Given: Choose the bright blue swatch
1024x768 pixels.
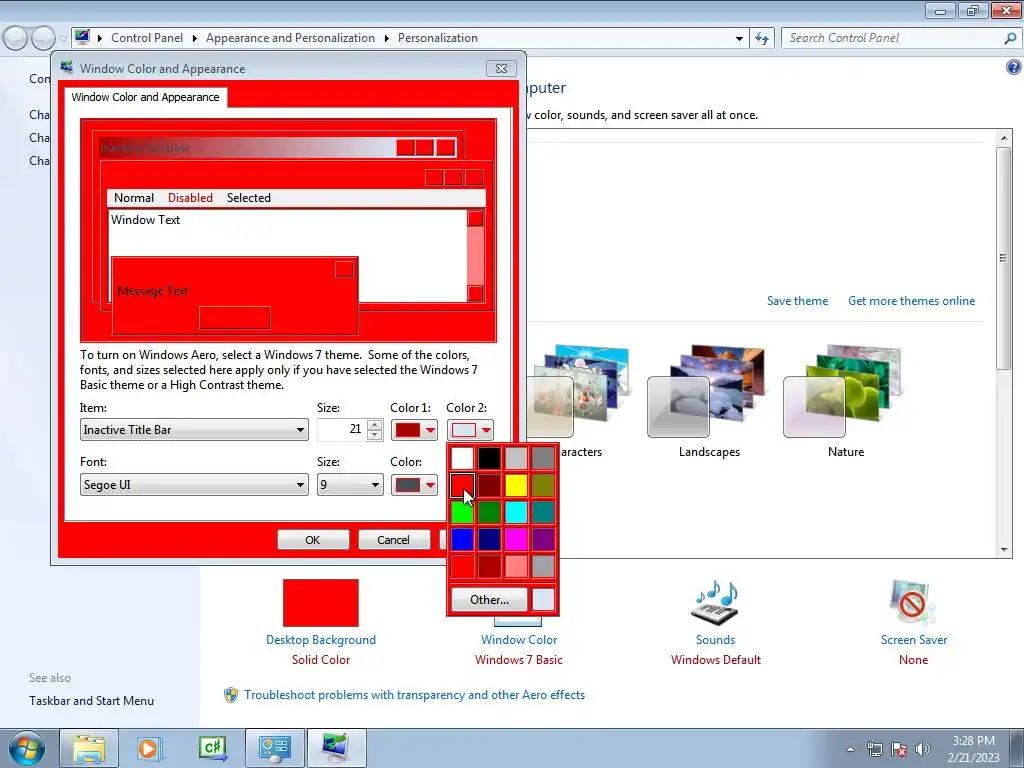Looking at the screenshot, I should coord(462,539).
